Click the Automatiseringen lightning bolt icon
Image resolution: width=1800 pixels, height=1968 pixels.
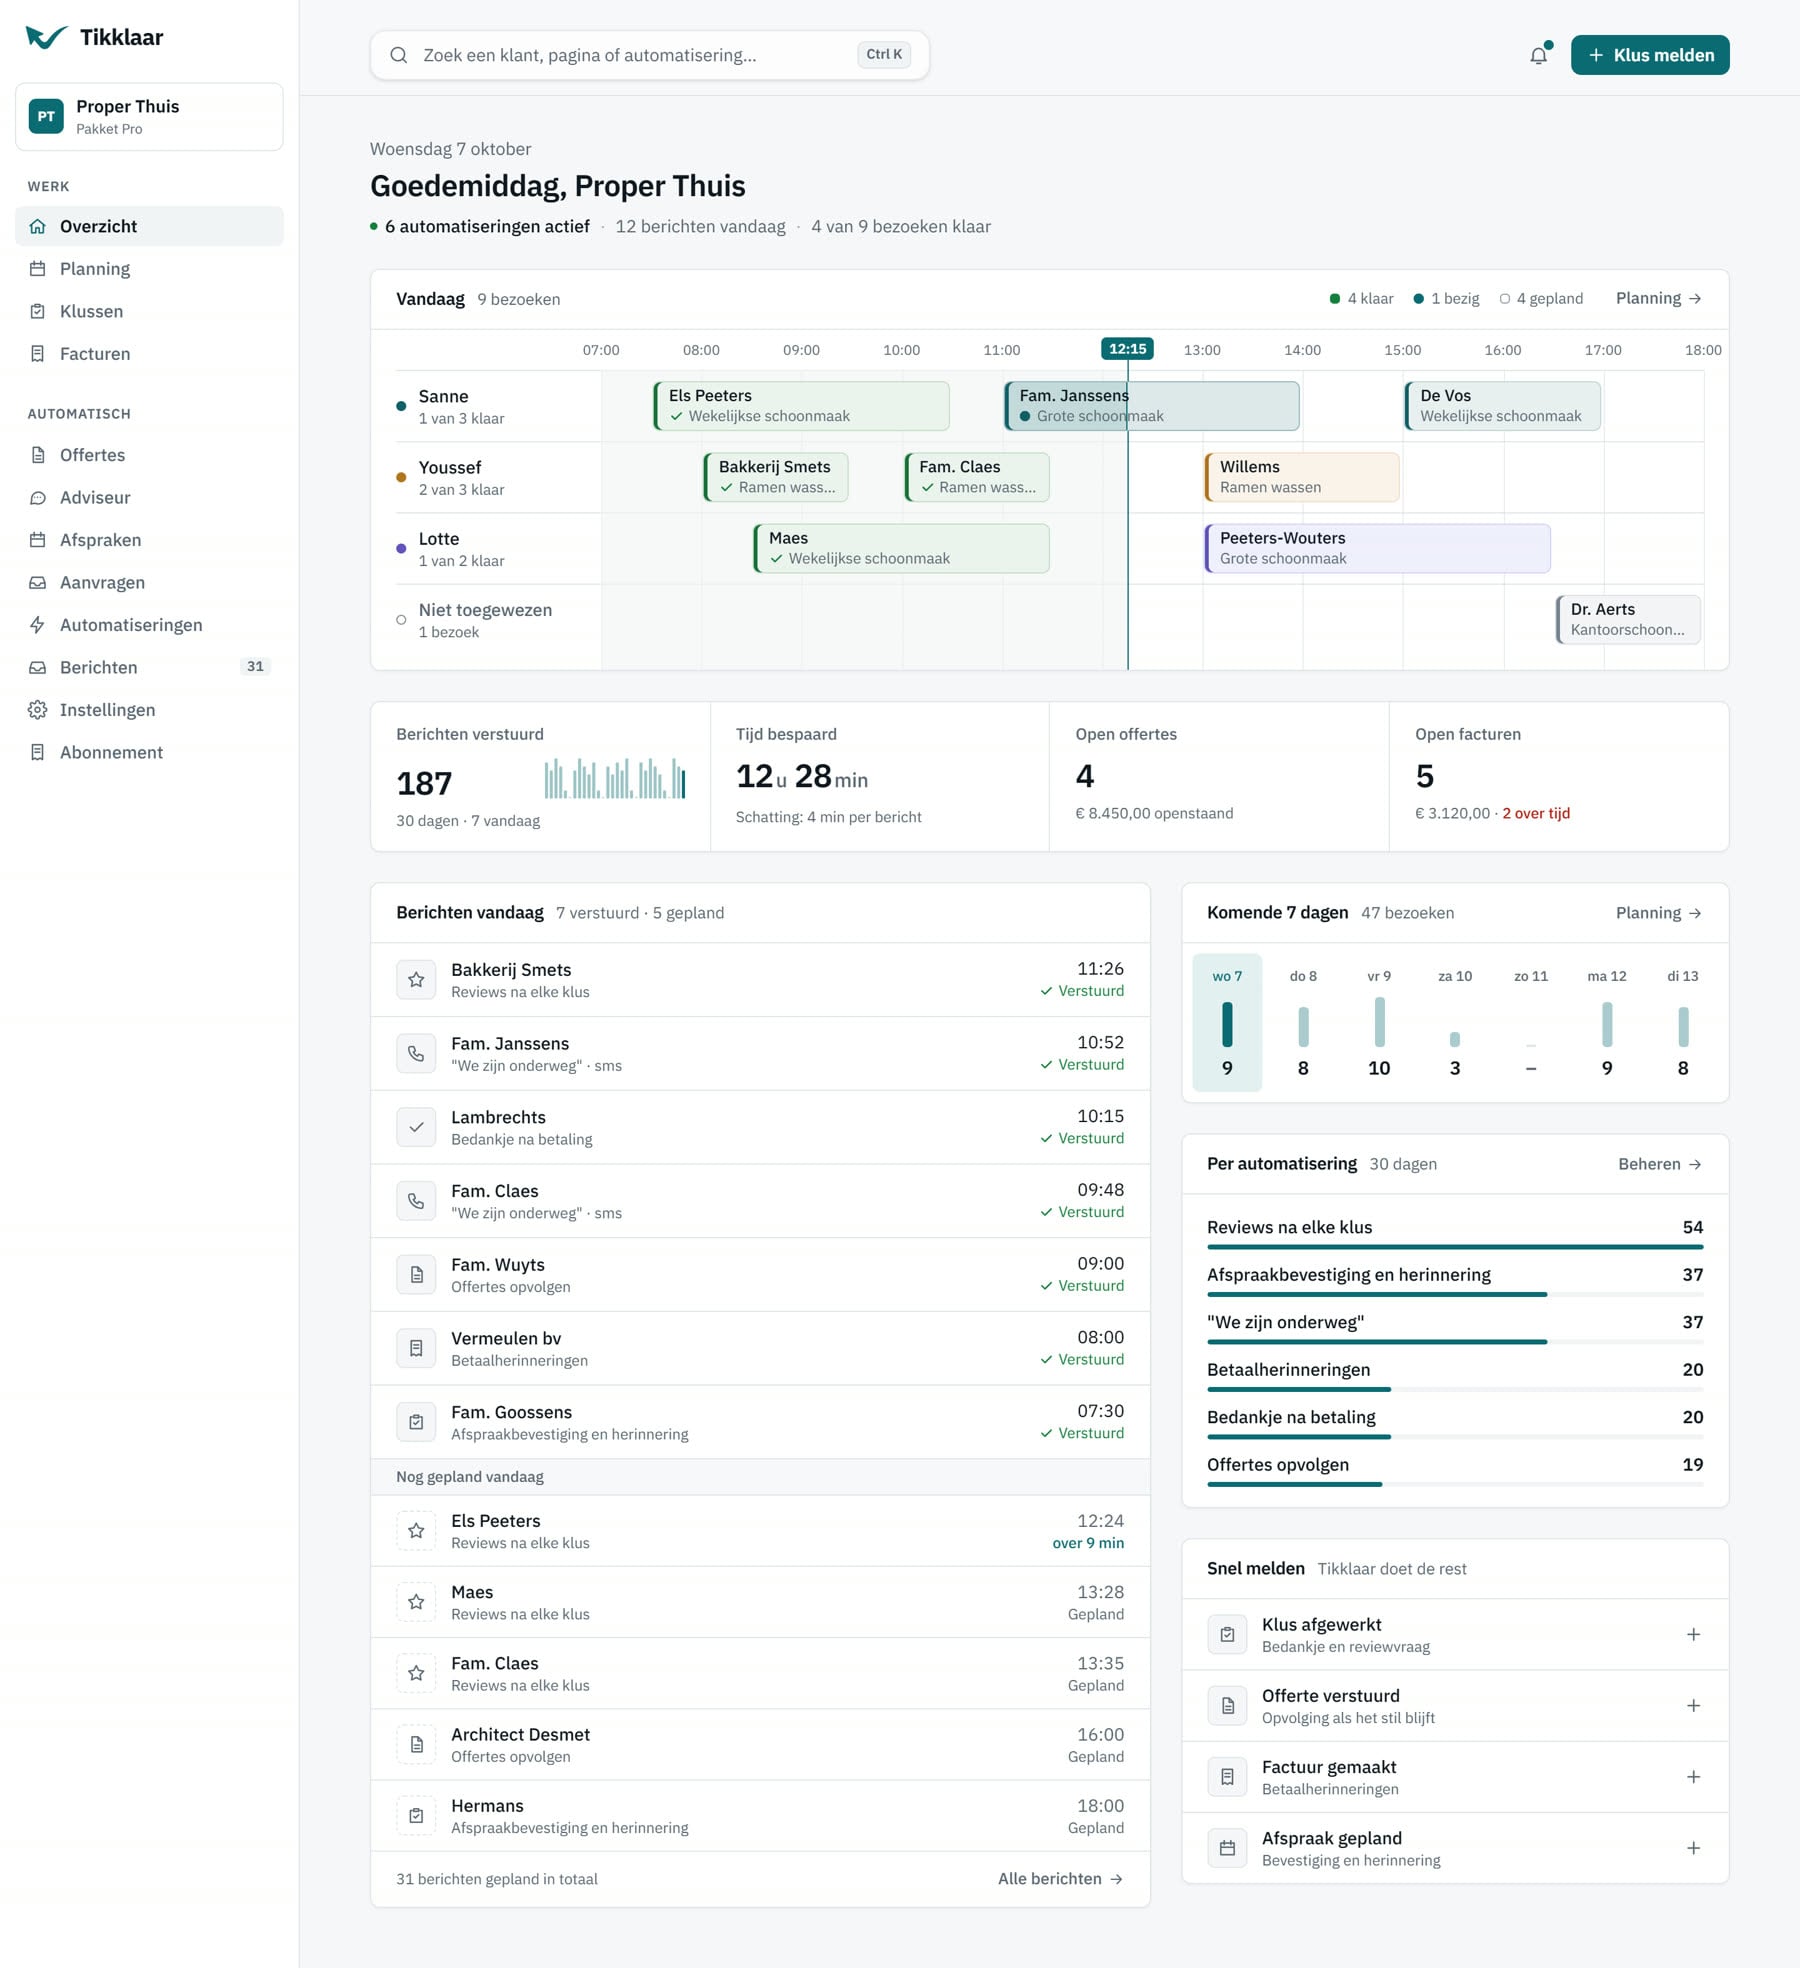[38, 625]
